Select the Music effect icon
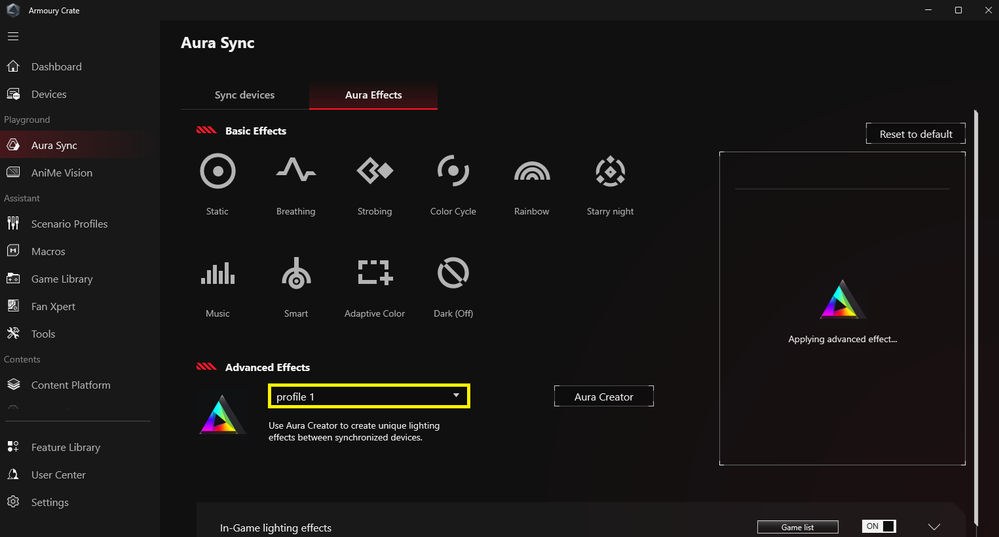The image size is (999, 537). coord(218,273)
